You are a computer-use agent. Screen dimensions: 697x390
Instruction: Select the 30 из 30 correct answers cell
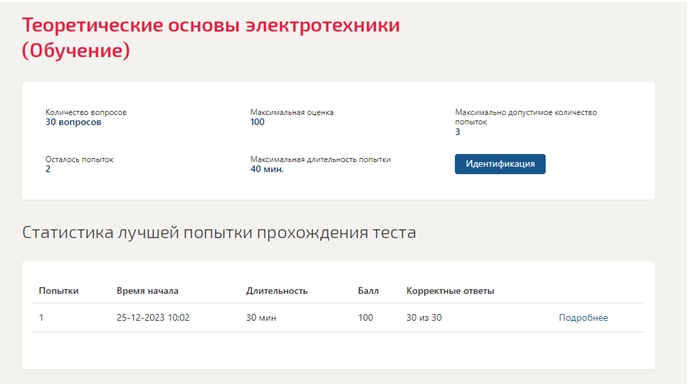(424, 318)
